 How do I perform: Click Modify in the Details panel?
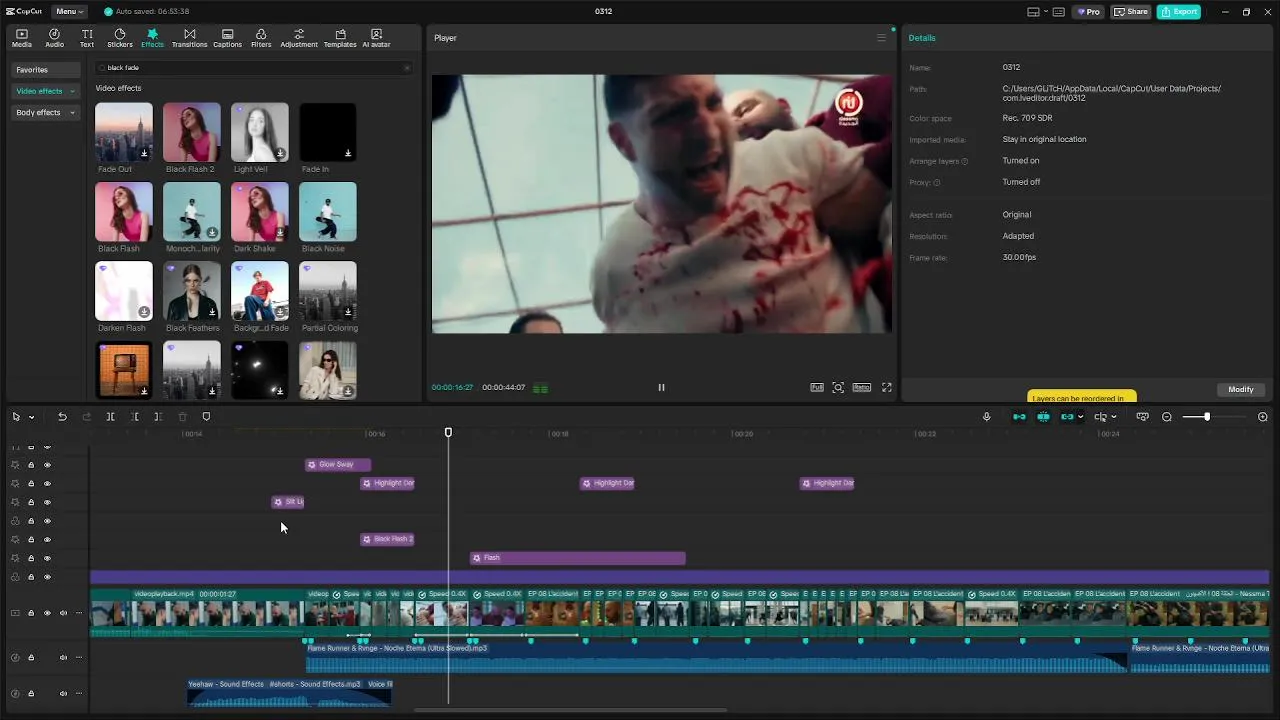pyautogui.click(x=1241, y=389)
